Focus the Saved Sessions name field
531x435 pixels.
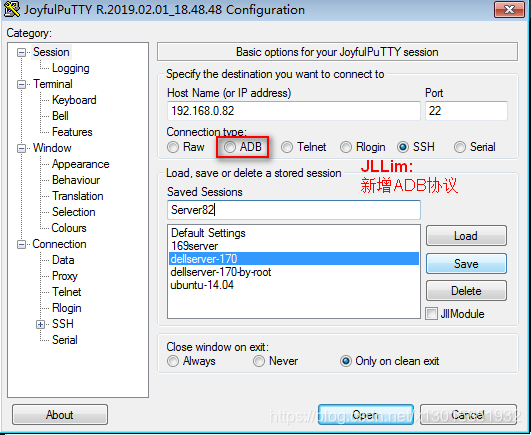(x=294, y=210)
